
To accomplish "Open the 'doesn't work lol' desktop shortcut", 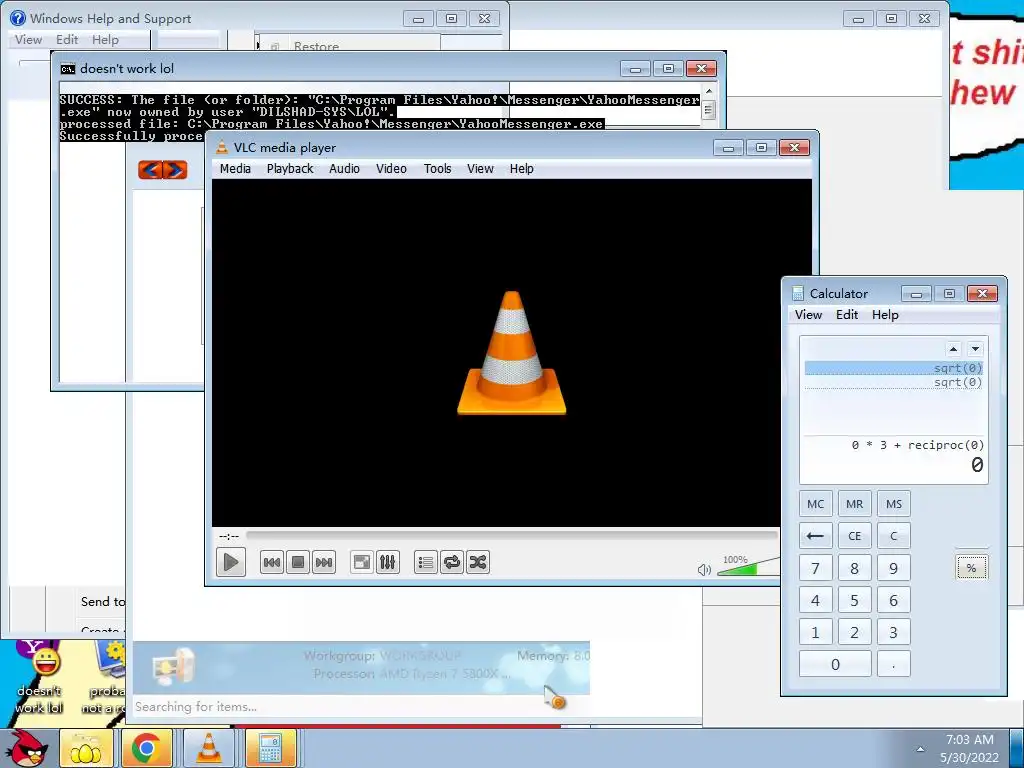I will click(39, 678).
